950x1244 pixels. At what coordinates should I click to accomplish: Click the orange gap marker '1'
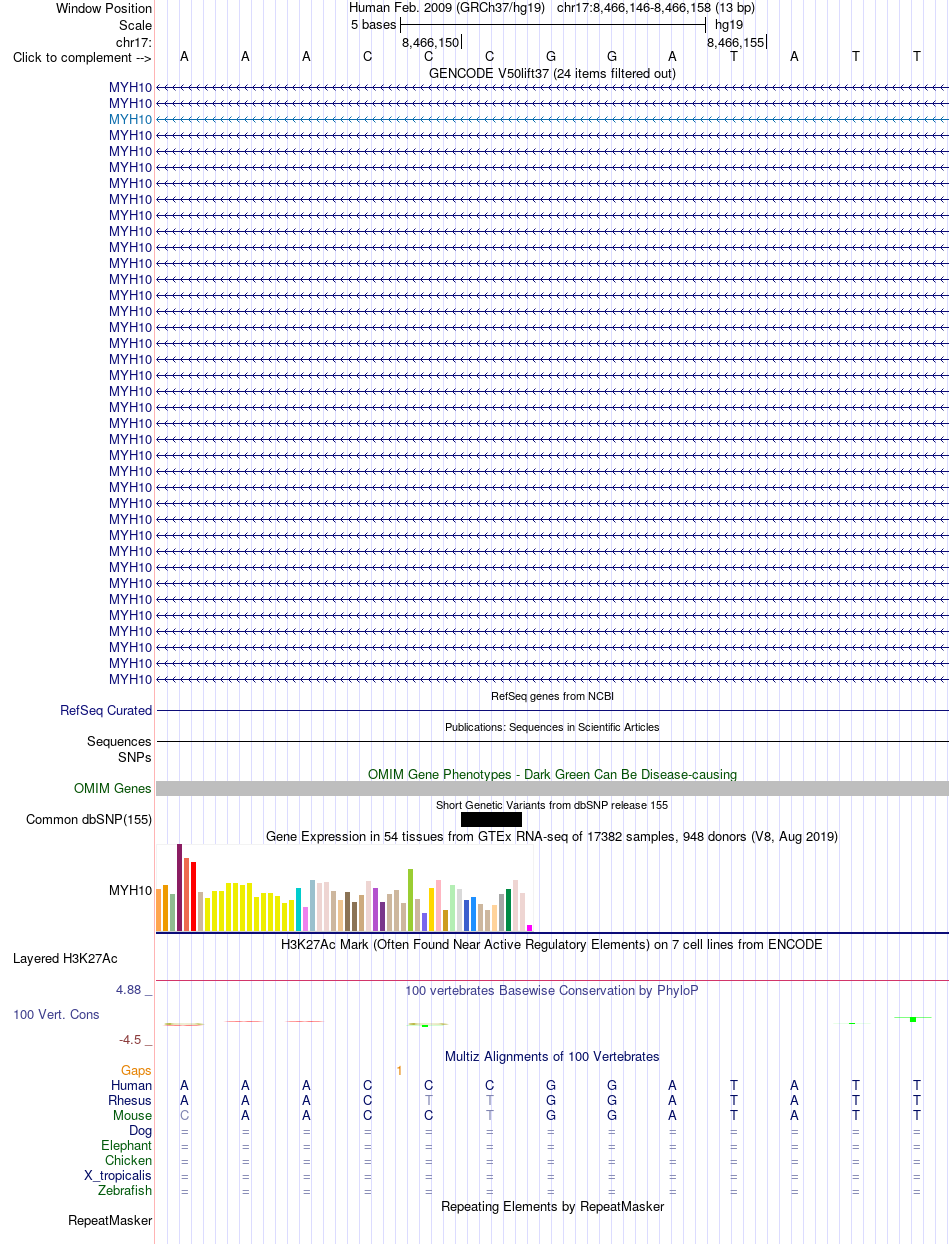[399, 1071]
